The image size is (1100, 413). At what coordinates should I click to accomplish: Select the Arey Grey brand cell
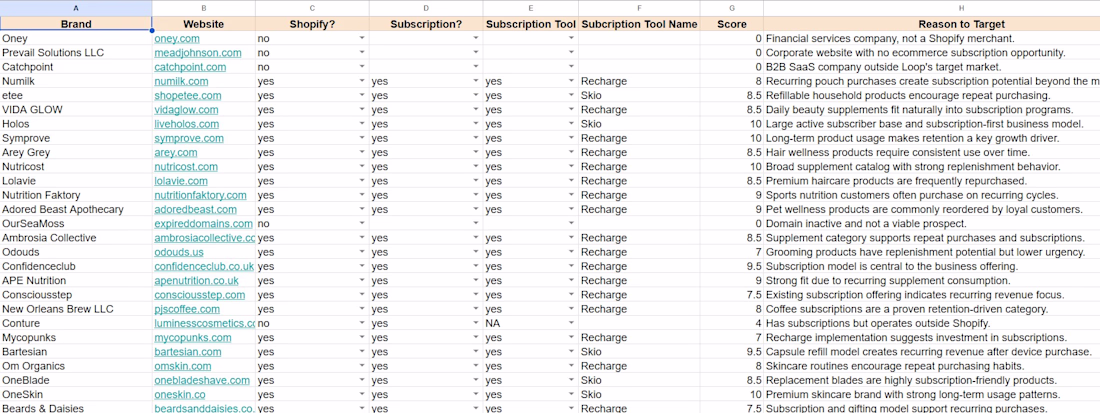pyautogui.click(x=76, y=152)
